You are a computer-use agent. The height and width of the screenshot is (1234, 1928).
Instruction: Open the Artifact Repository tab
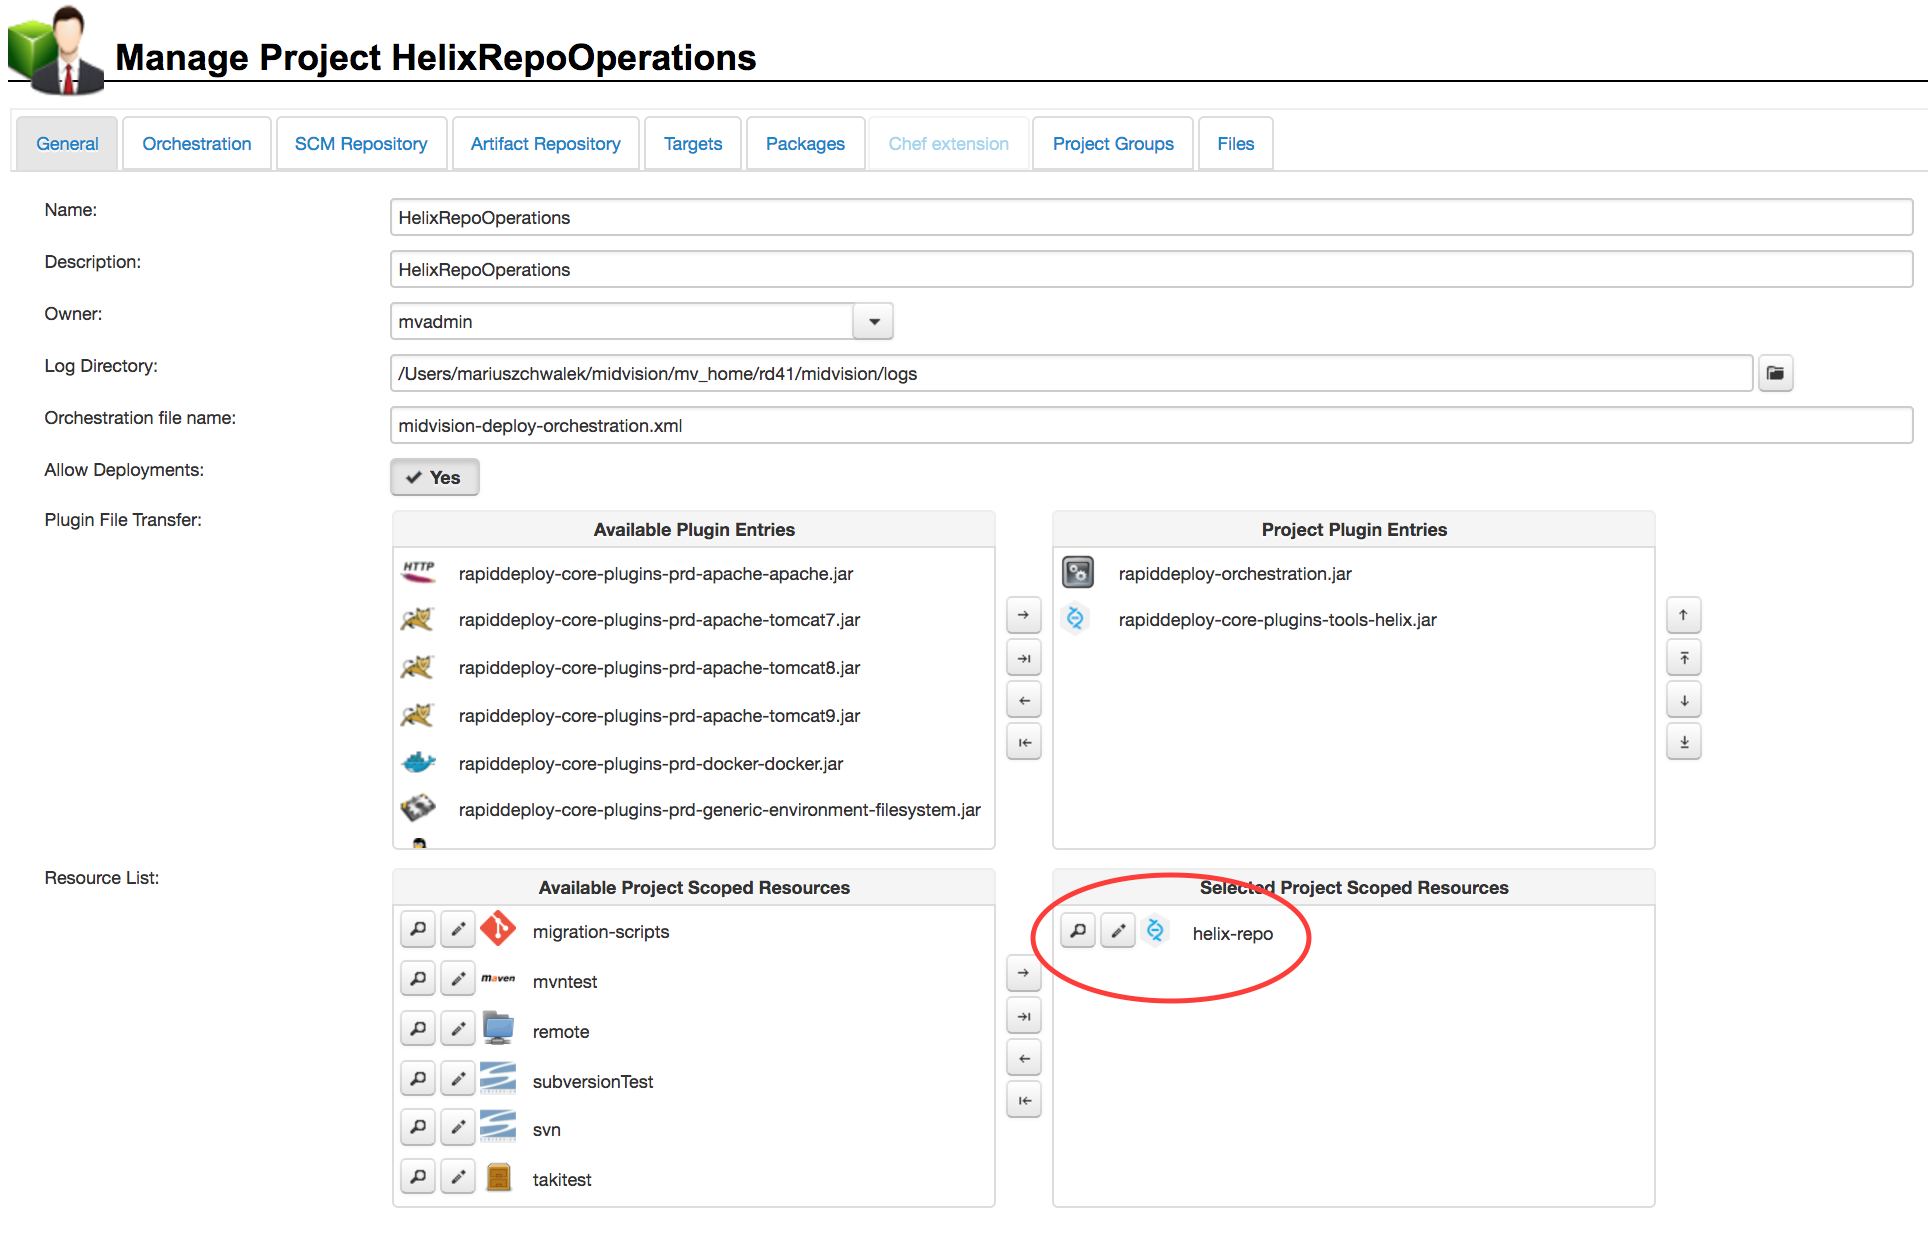(546, 143)
